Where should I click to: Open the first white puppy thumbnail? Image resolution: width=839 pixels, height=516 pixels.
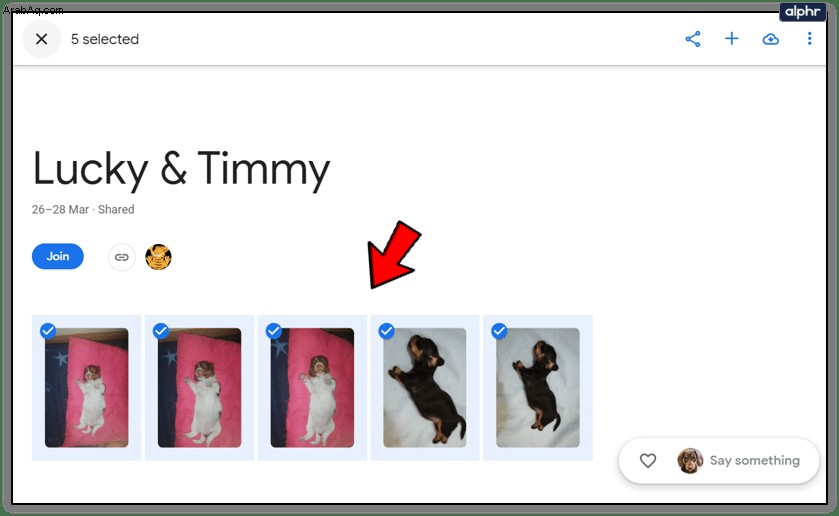pyautogui.click(x=87, y=388)
